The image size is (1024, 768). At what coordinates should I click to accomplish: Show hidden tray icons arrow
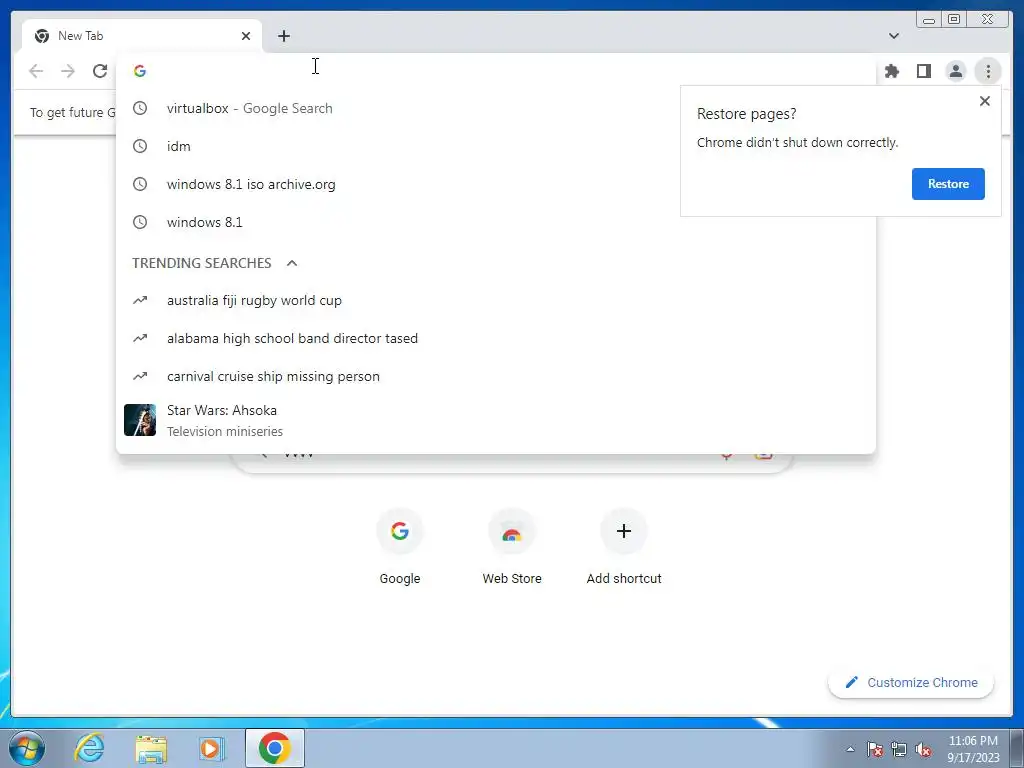850,749
